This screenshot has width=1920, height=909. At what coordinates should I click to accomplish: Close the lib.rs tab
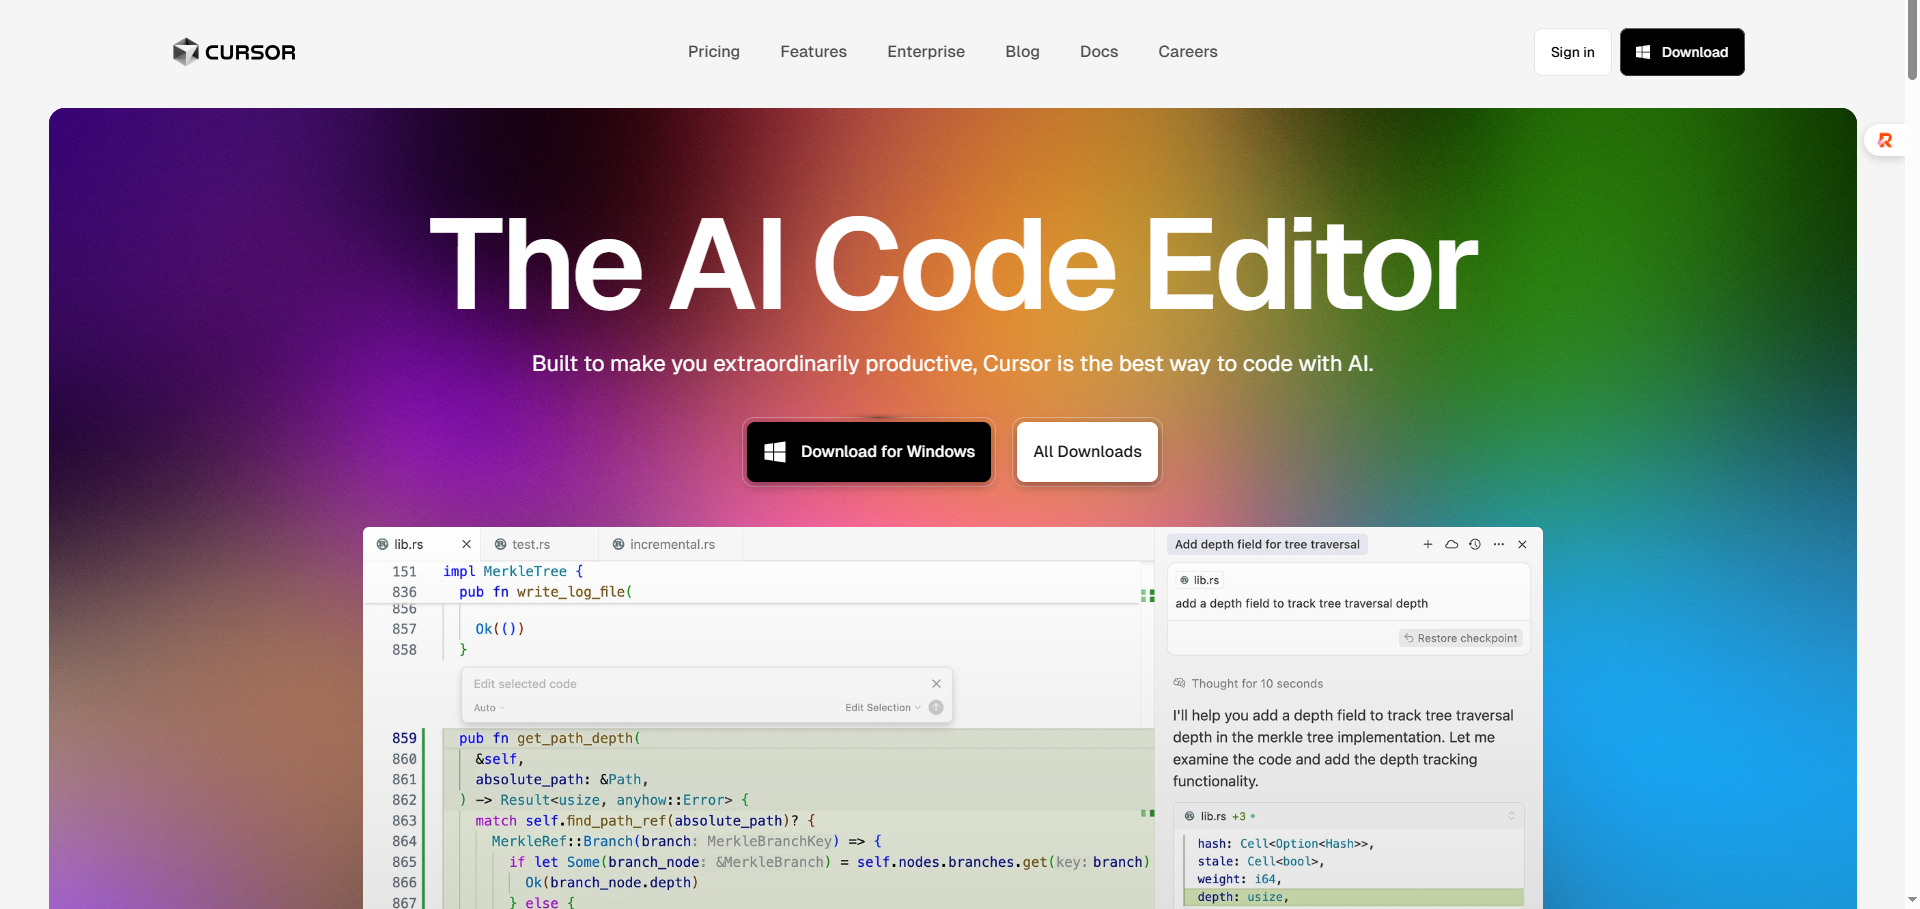pos(466,544)
